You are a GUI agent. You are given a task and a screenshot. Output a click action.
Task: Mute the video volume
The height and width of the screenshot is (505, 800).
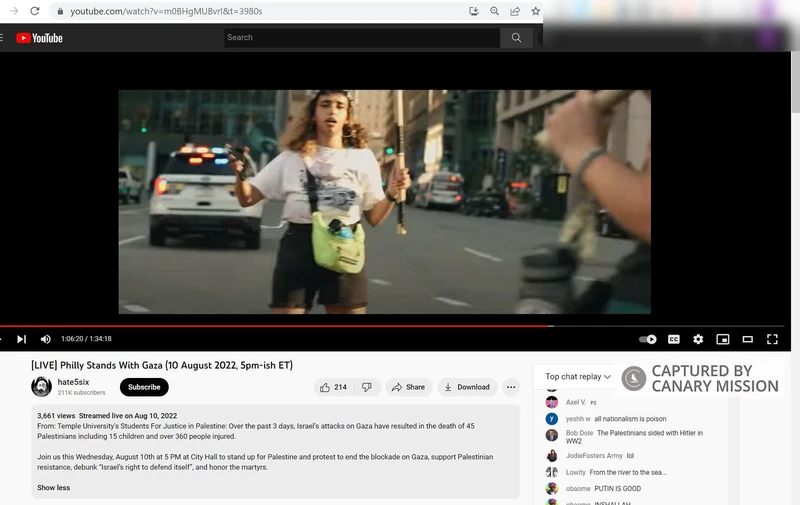point(45,339)
